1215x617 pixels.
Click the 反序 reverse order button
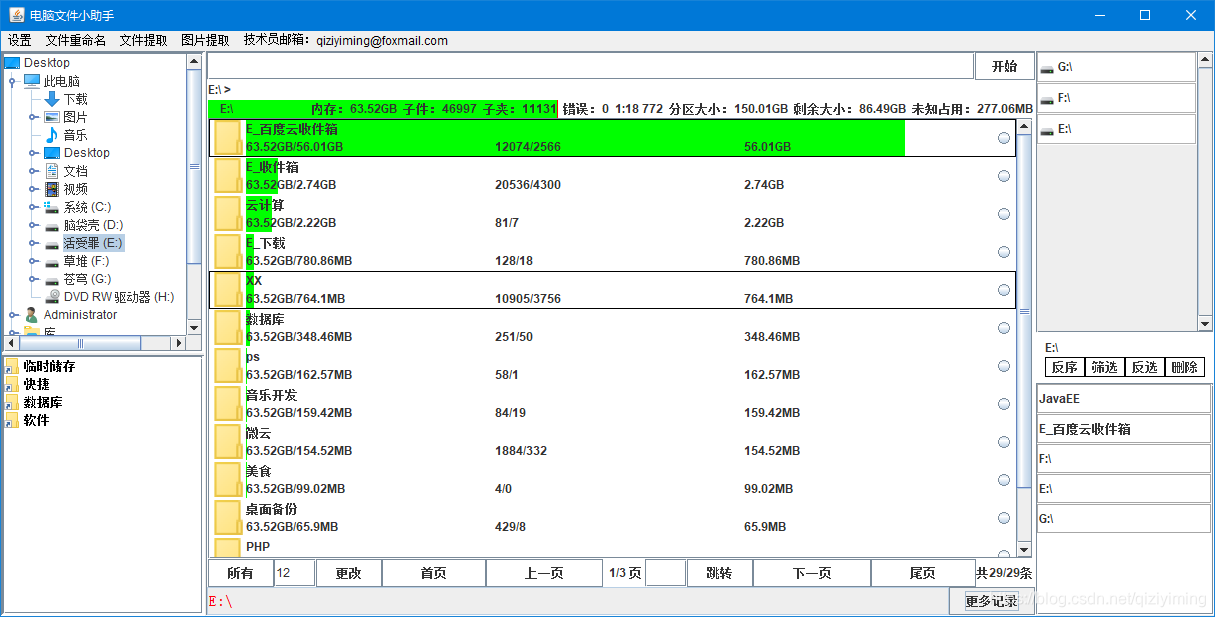[1065, 367]
